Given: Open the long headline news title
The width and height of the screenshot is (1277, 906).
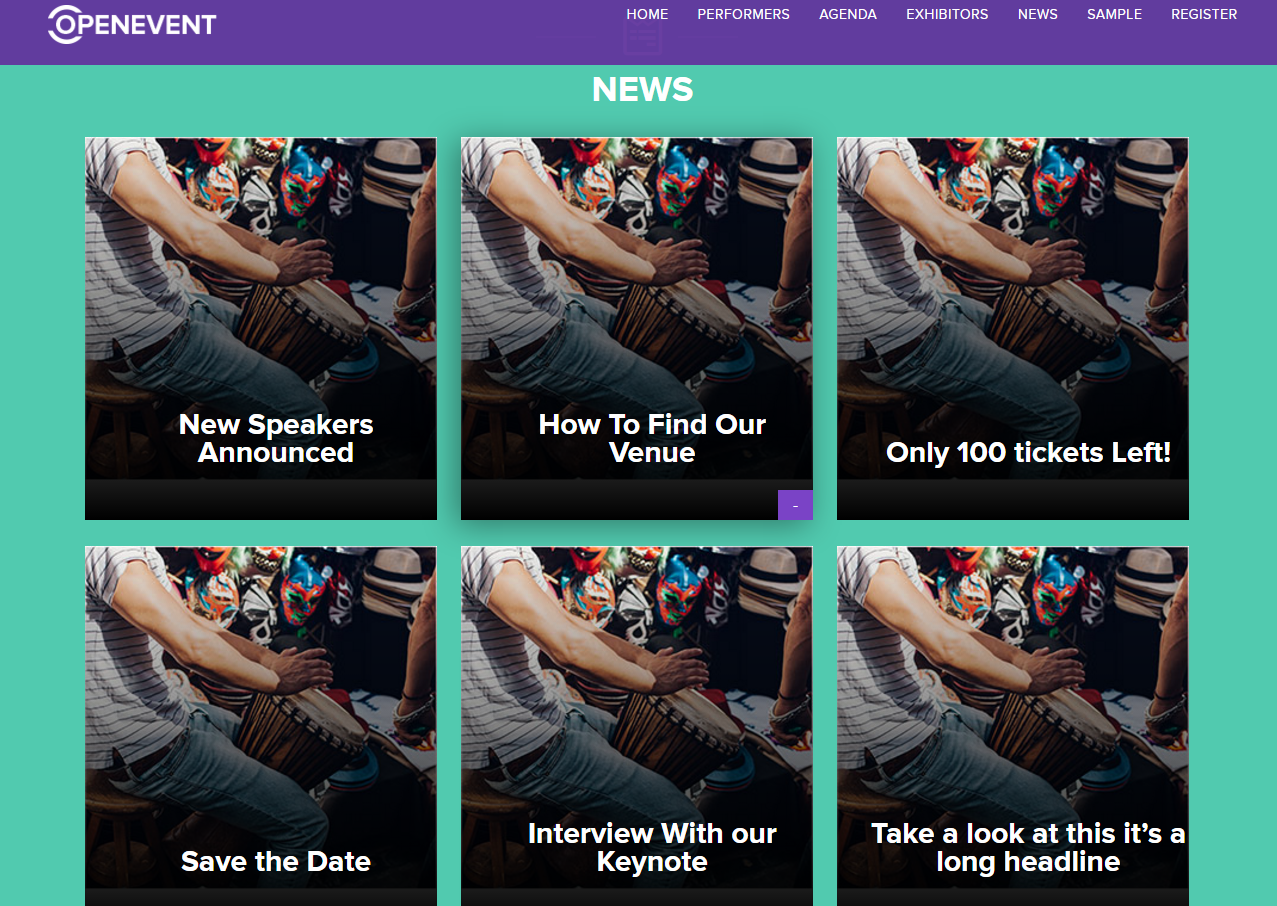Looking at the screenshot, I should [1028, 847].
